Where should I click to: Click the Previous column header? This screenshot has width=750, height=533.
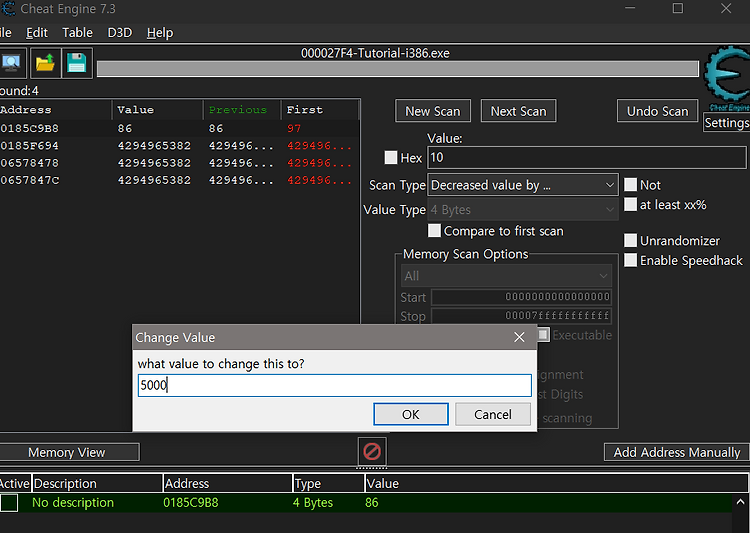[243, 110]
